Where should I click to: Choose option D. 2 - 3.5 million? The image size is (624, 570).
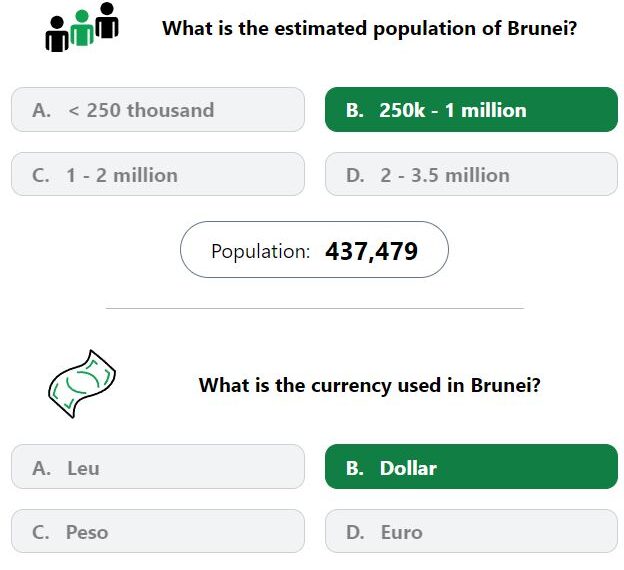point(471,174)
